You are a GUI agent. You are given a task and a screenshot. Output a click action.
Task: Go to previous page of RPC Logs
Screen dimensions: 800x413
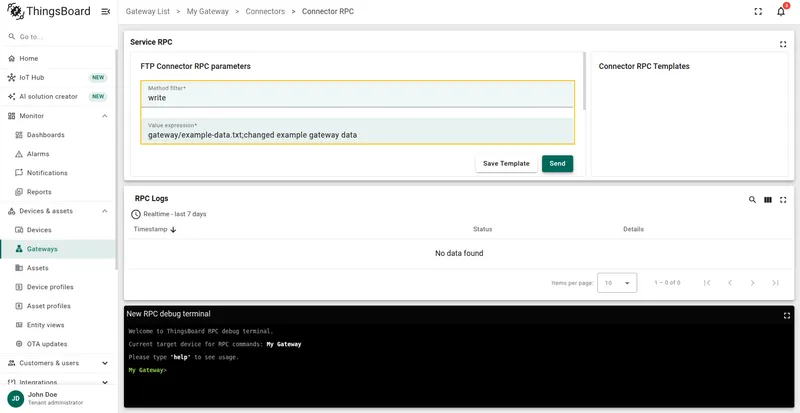730,283
